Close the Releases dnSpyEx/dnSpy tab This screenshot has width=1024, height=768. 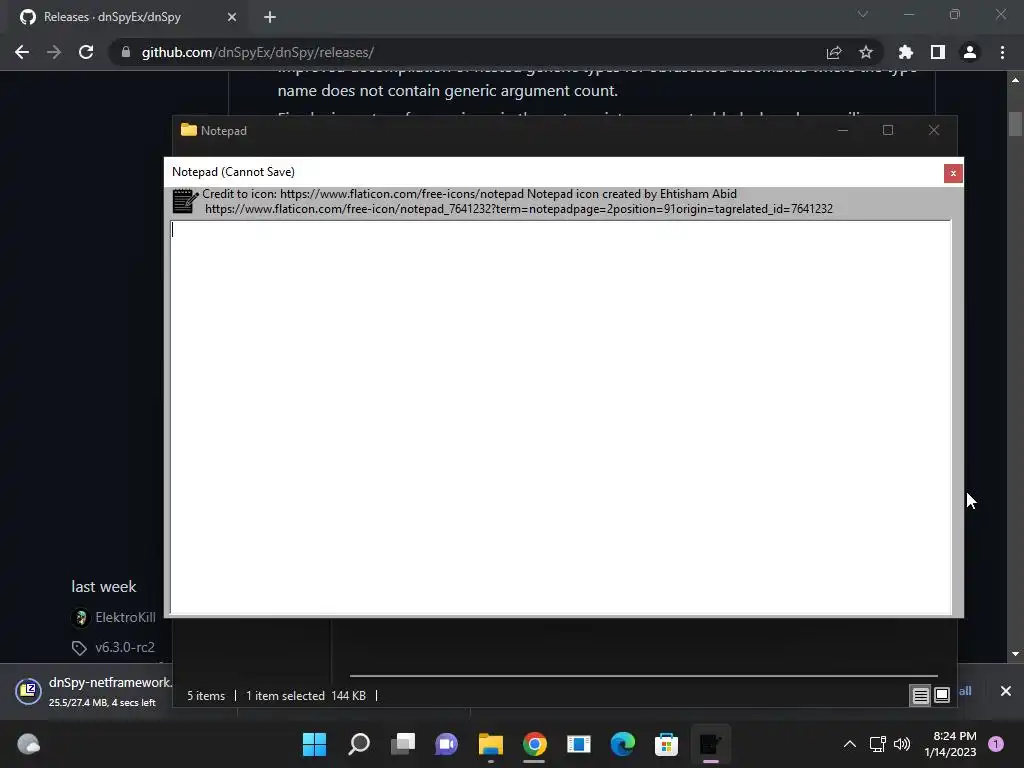coord(232,17)
